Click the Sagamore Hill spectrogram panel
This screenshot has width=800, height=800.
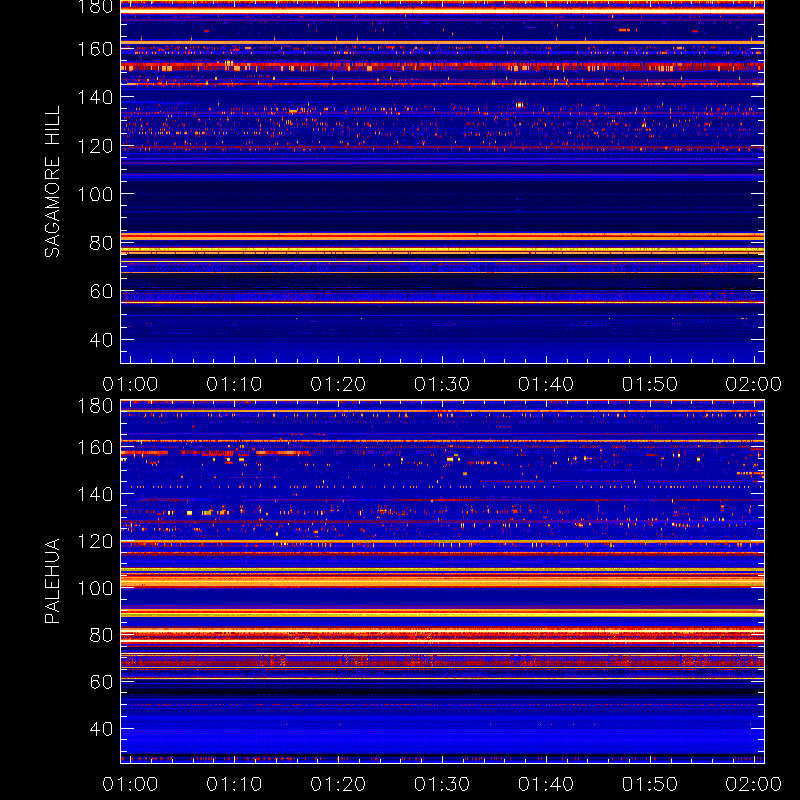(x=442, y=182)
